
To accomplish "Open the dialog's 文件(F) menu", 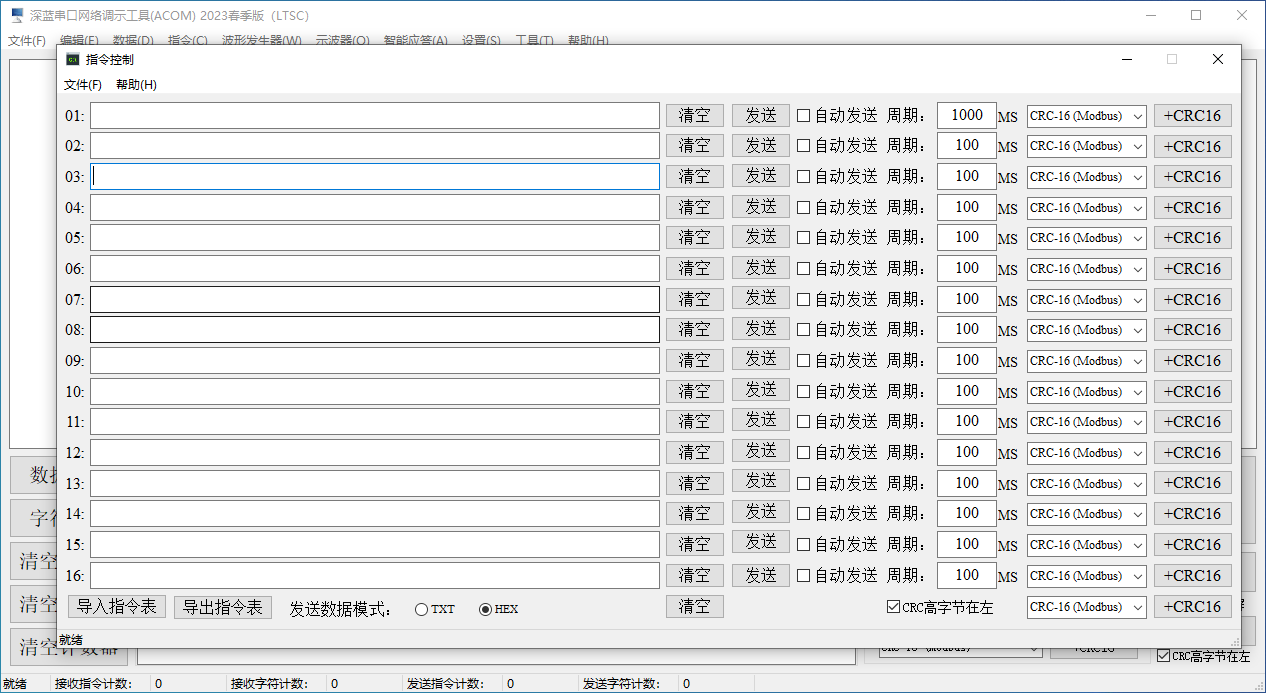I will (83, 85).
